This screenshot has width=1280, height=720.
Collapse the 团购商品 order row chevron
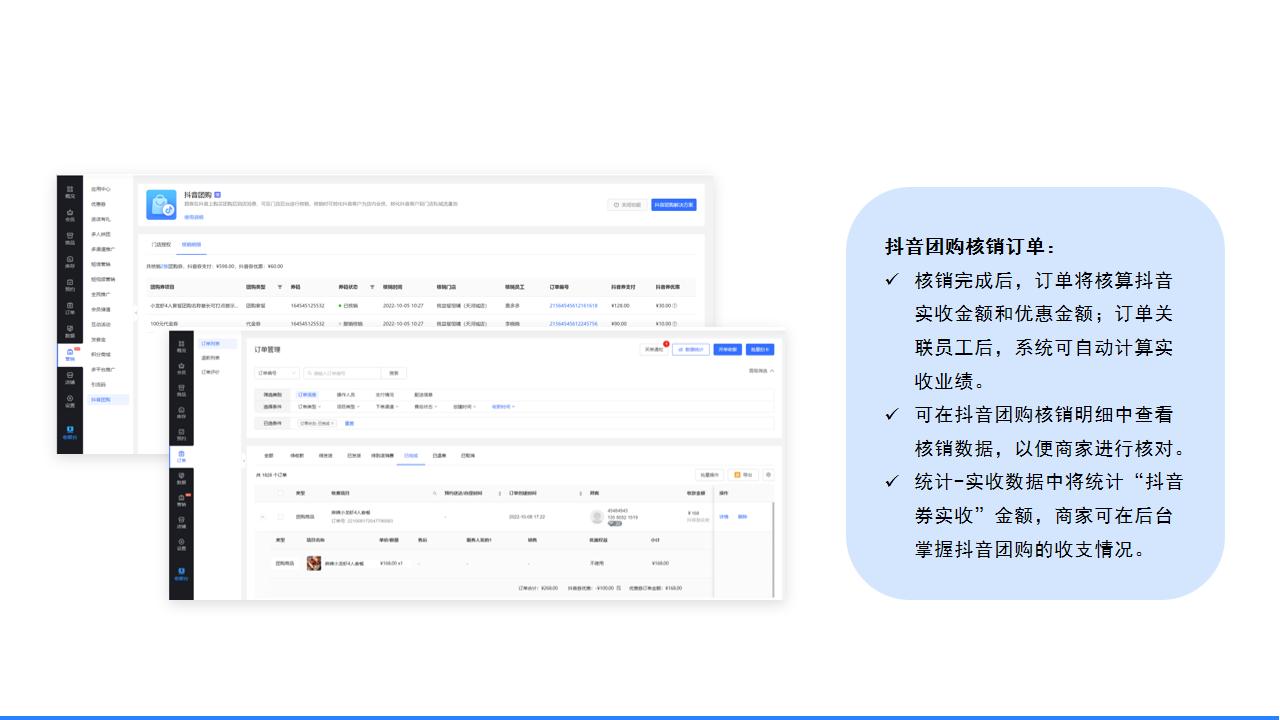262,516
